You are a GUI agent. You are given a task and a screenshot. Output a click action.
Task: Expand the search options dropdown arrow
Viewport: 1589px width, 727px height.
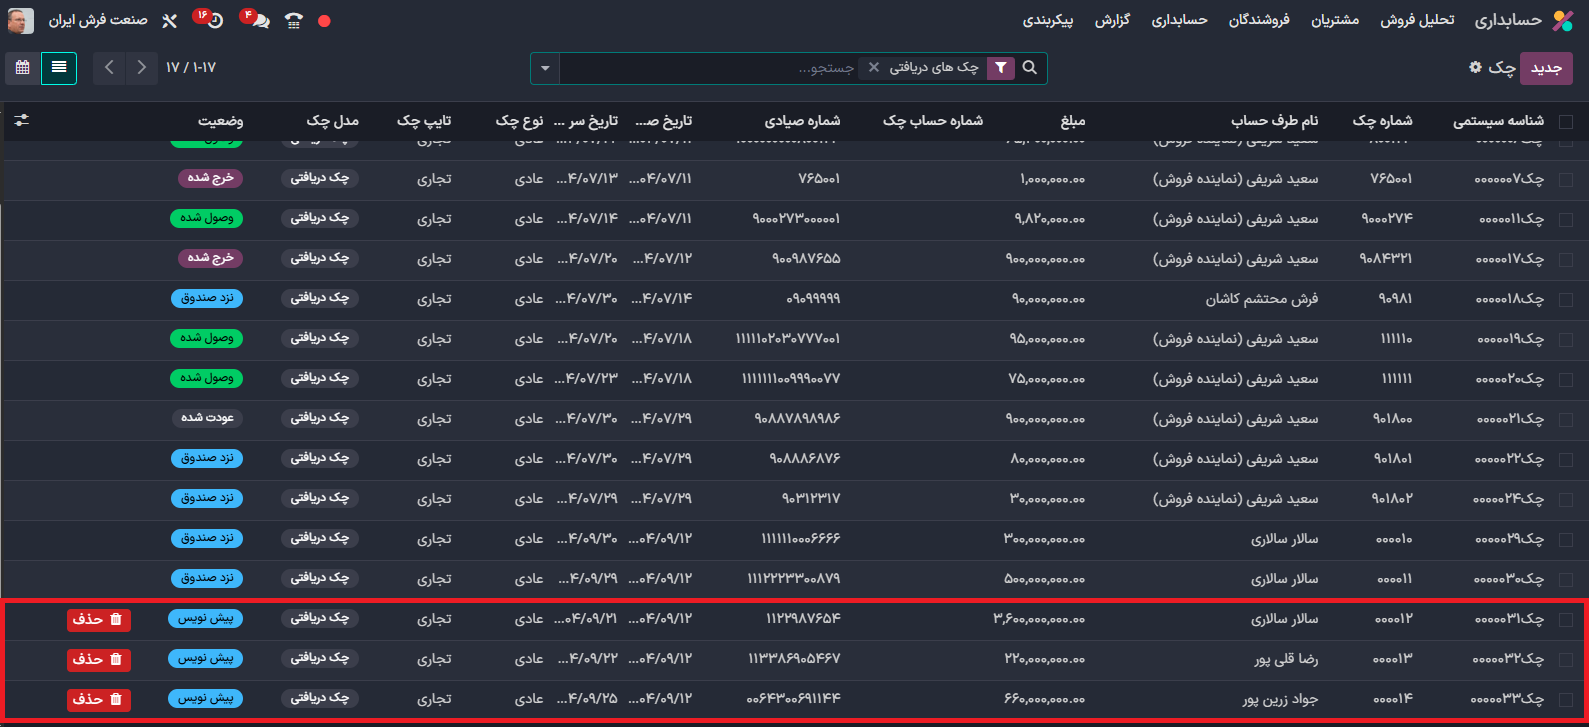tap(545, 68)
